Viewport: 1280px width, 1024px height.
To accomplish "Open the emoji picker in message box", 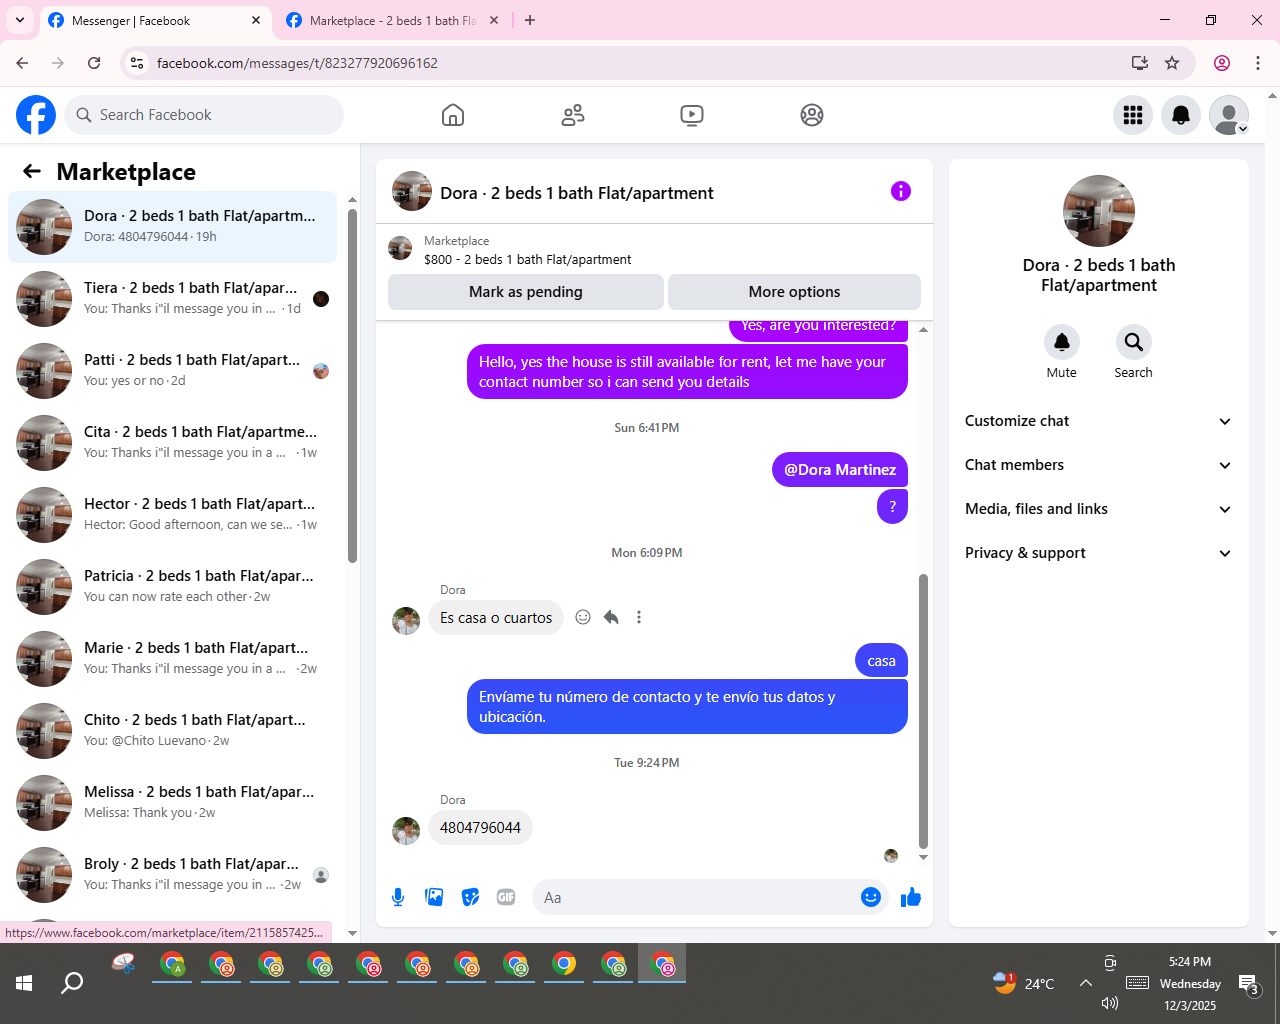I will tap(871, 897).
